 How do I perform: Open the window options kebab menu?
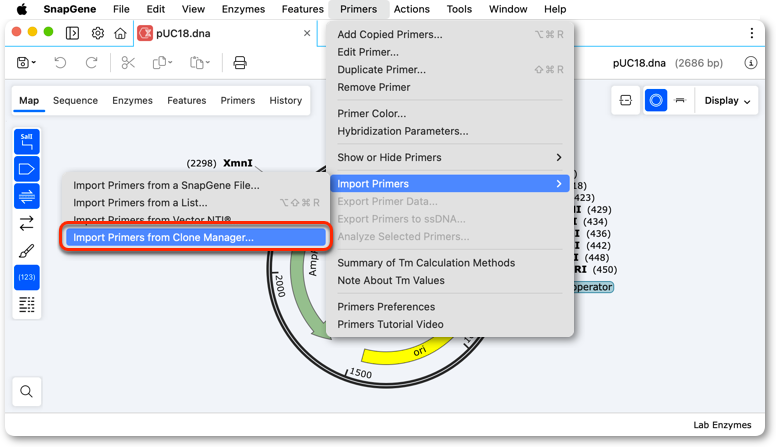tap(752, 33)
